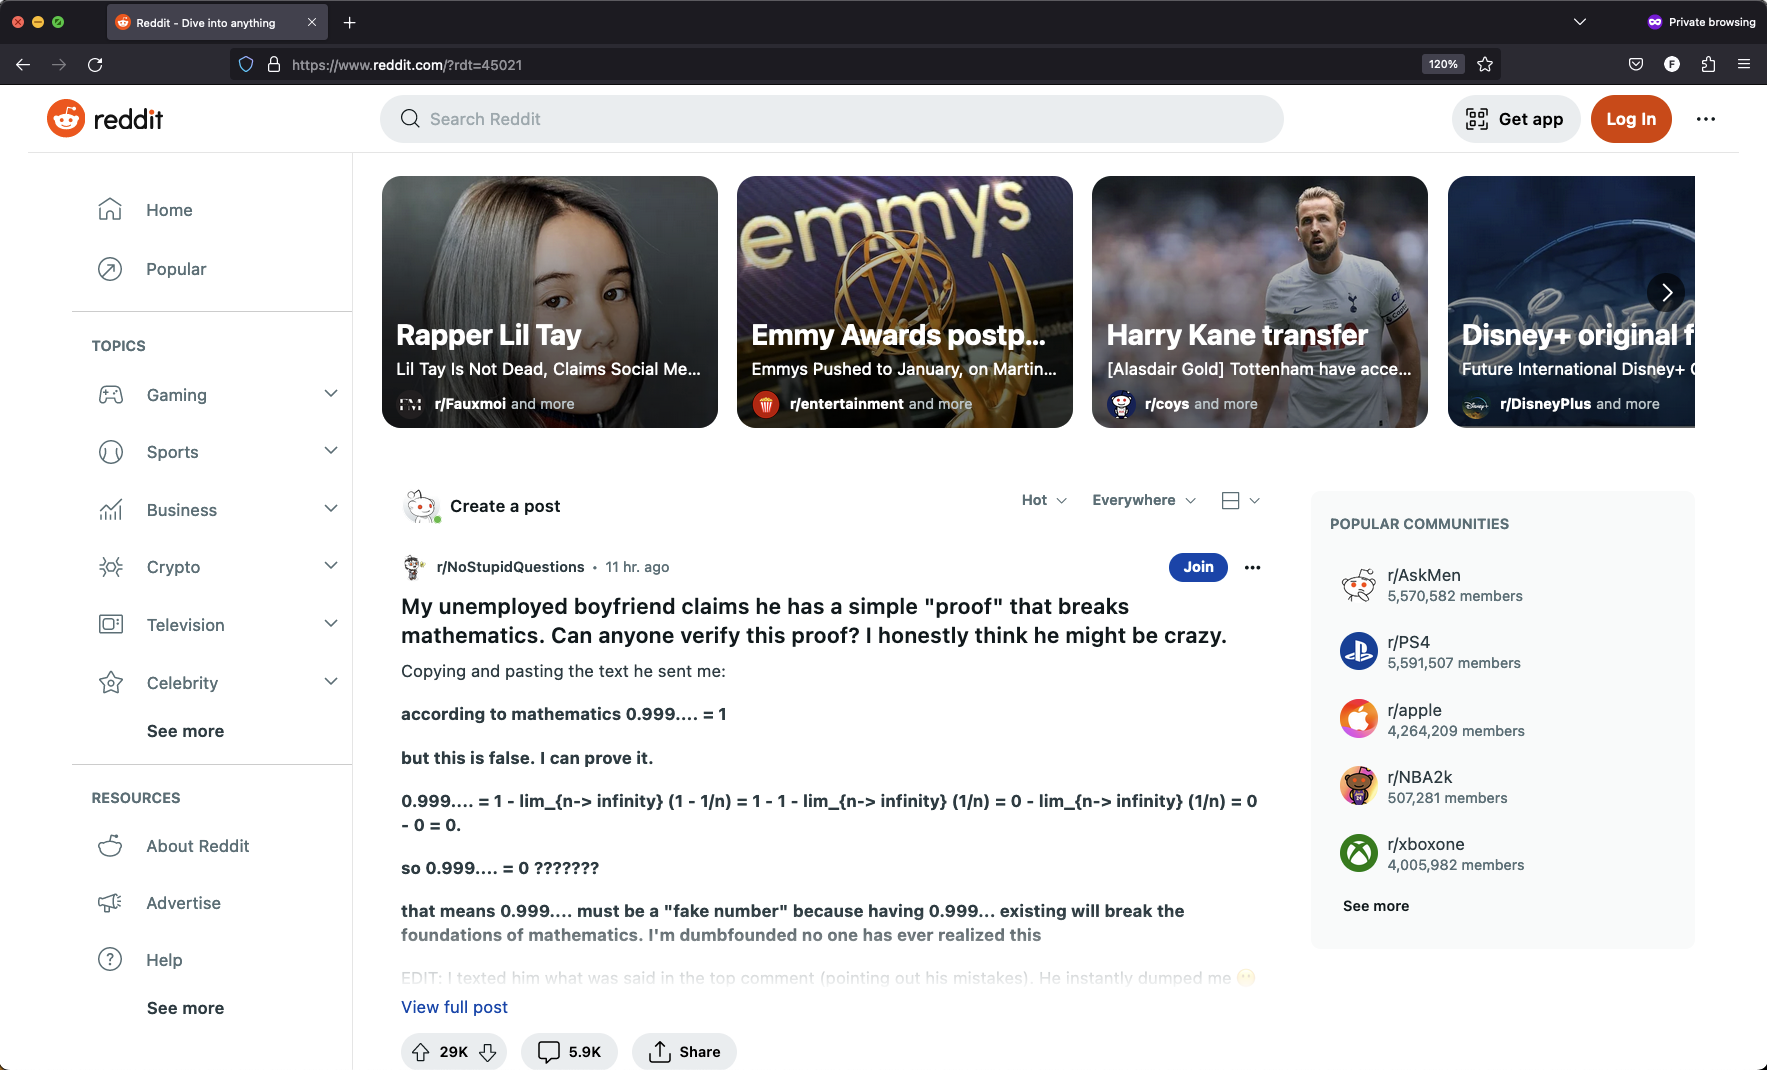The image size is (1767, 1070).
Task: Click See more under Topics
Action: [x=185, y=731]
